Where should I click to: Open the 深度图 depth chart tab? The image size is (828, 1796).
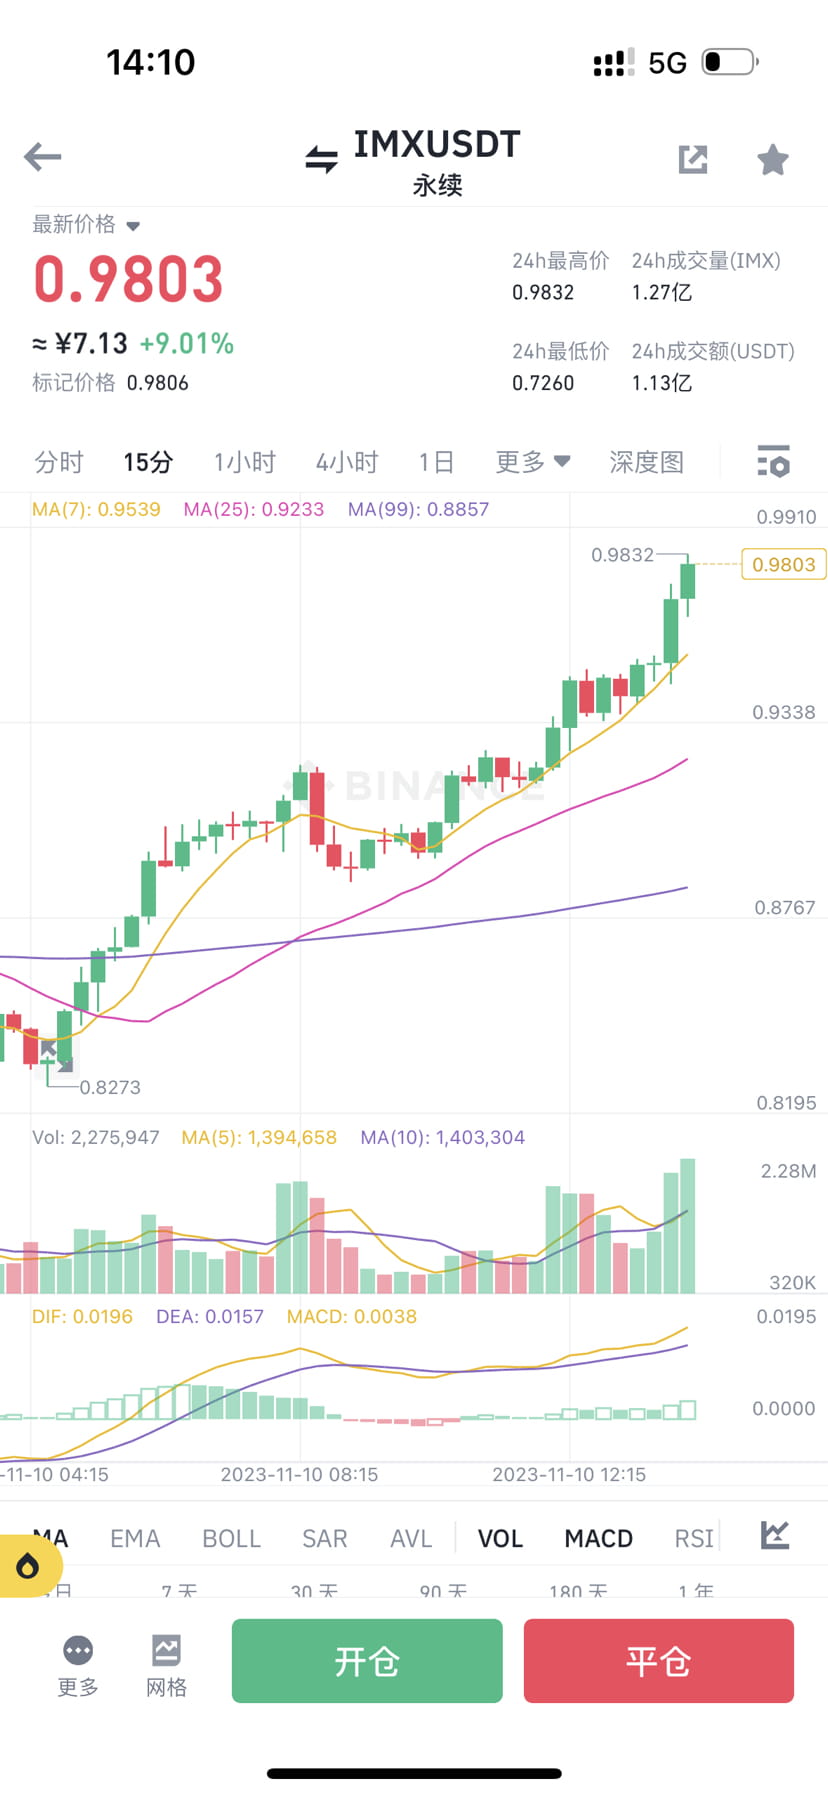pyautogui.click(x=645, y=461)
